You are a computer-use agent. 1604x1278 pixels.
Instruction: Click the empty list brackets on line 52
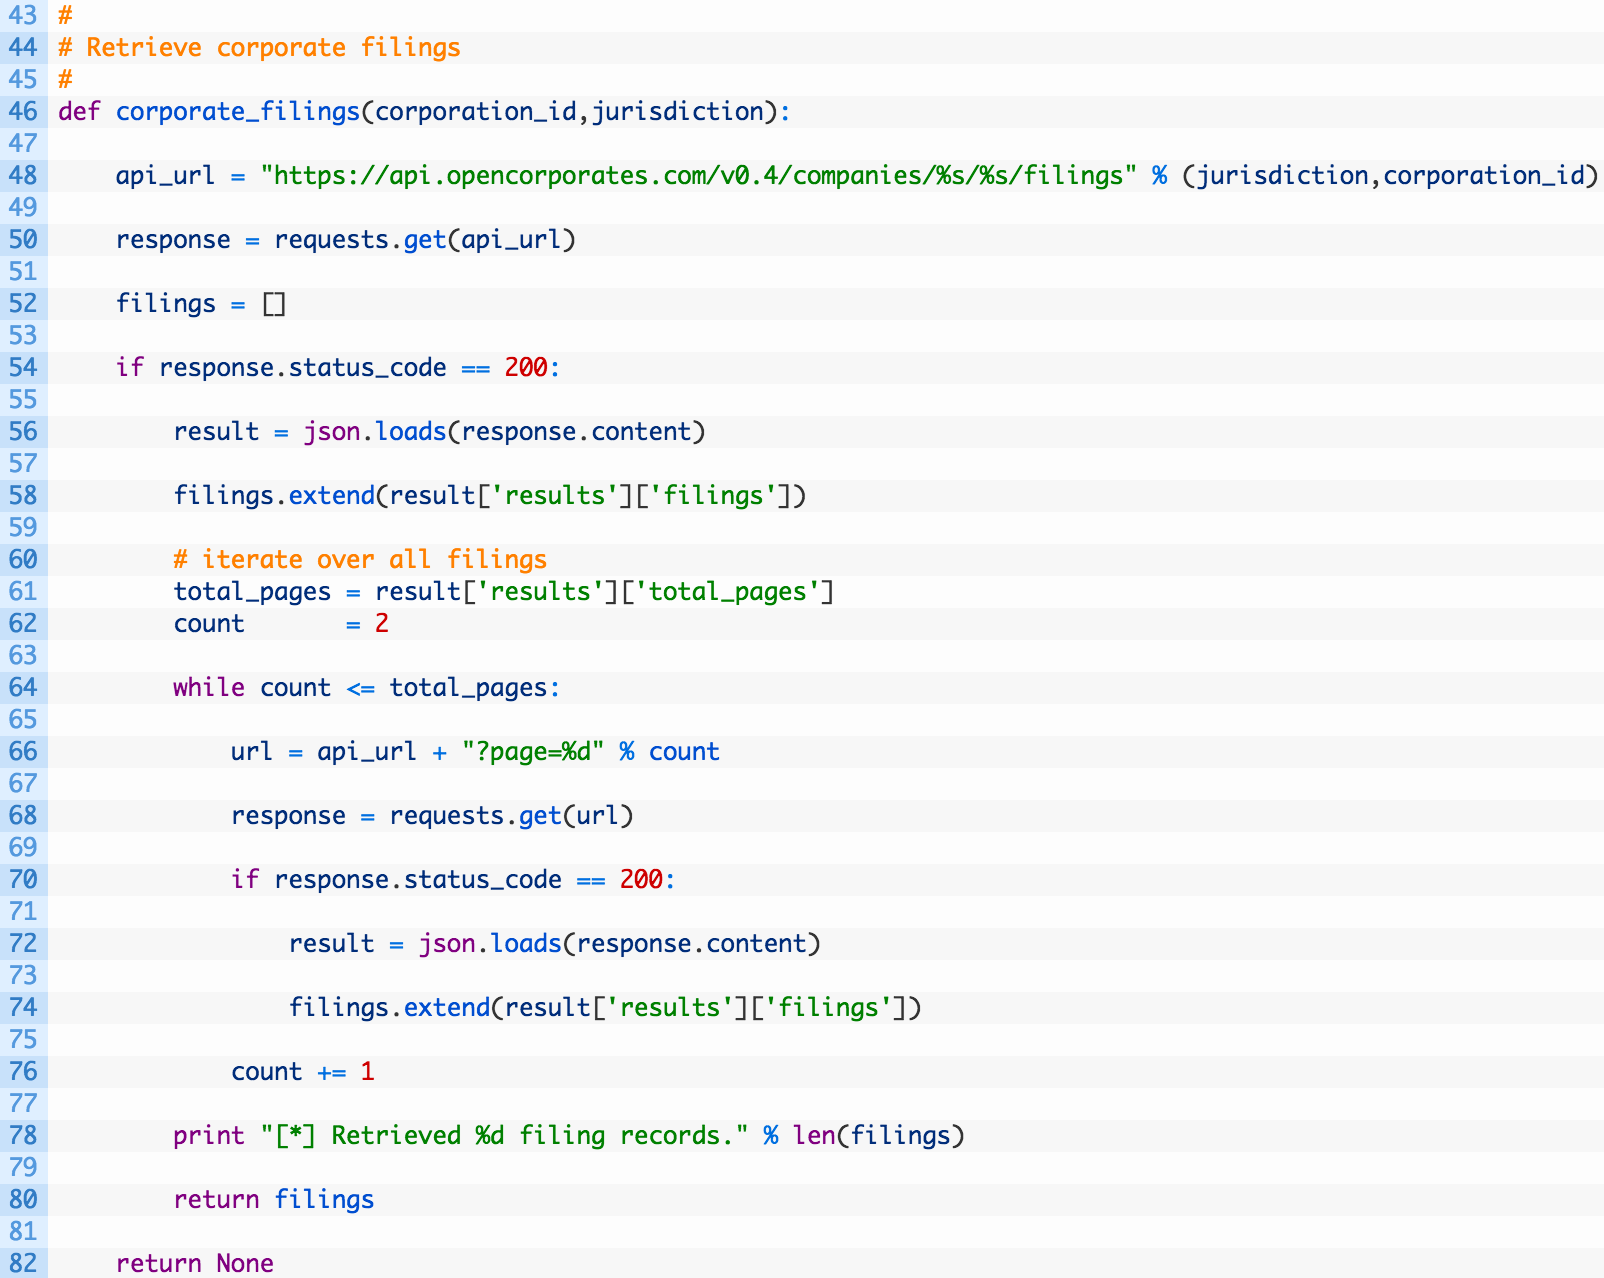[274, 303]
